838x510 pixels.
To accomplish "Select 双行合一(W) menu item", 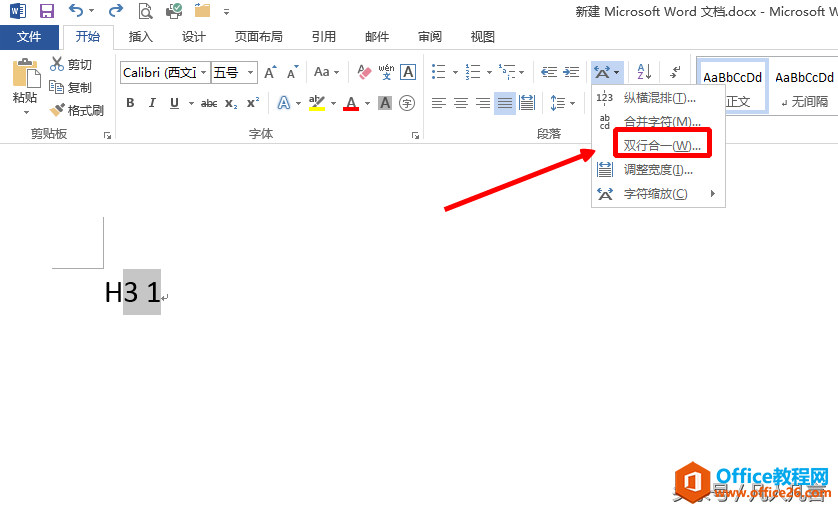I will (x=662, y=145).
